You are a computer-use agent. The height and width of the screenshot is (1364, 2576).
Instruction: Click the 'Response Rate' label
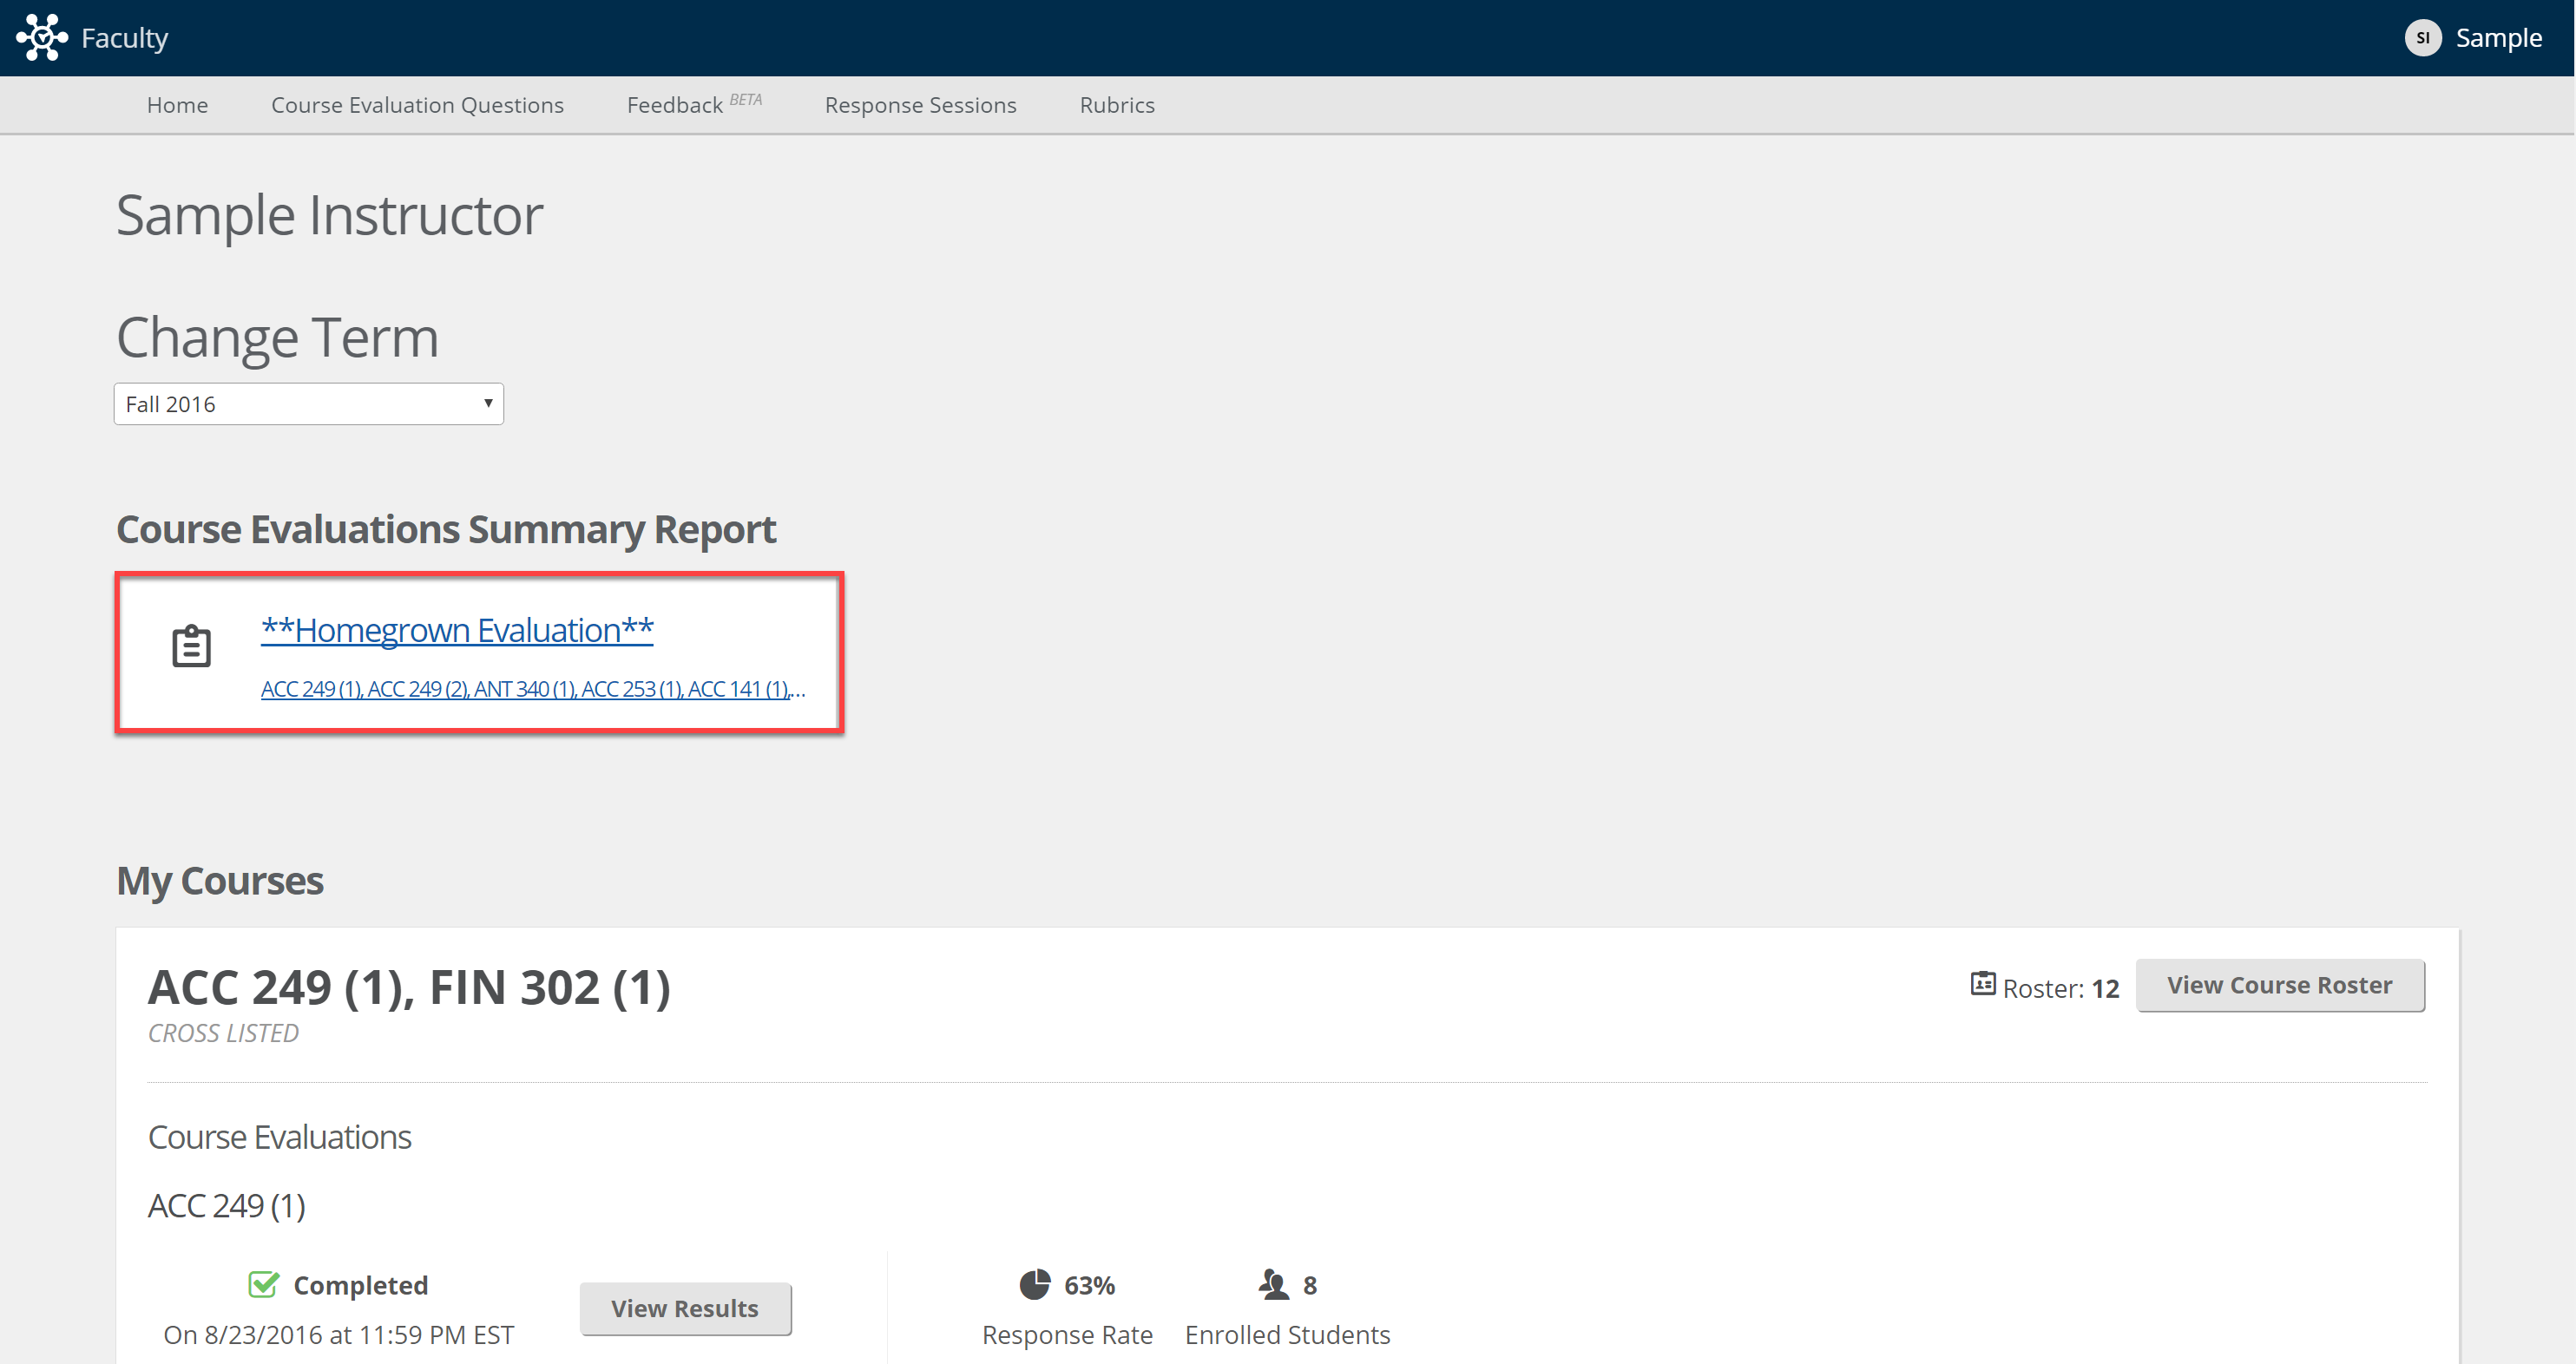(1067, 1335)
